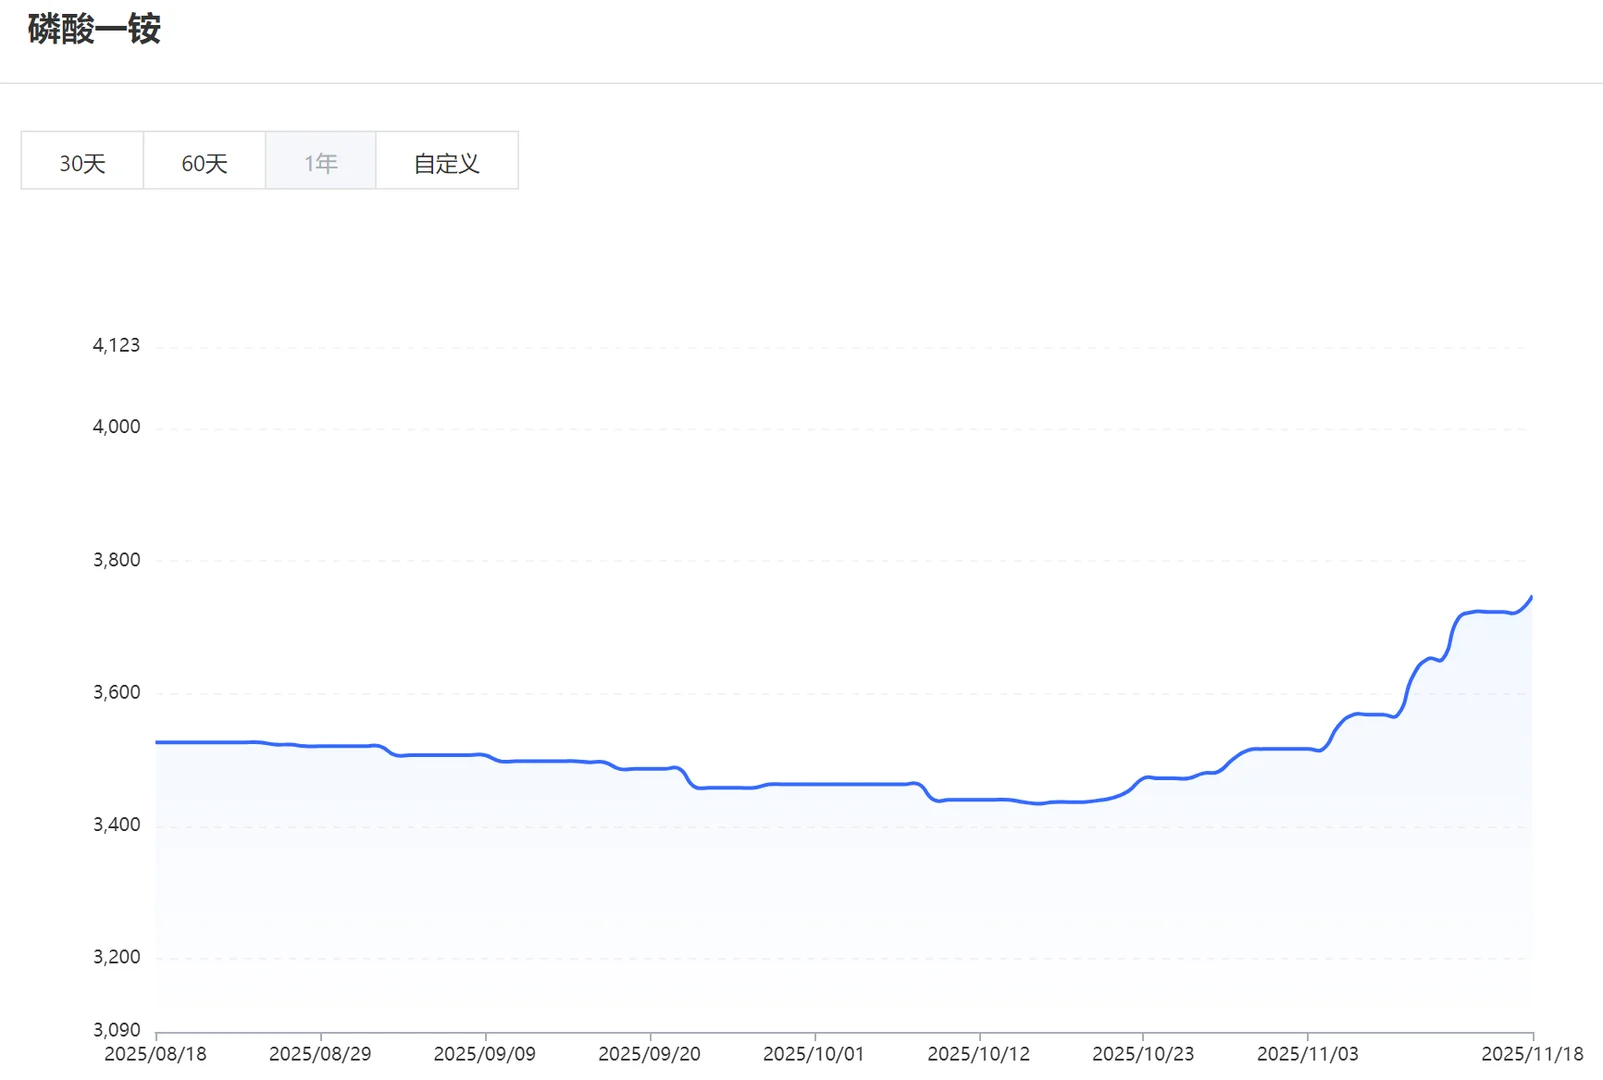Click the 2025/09/20 date label

click(650, 1054)
